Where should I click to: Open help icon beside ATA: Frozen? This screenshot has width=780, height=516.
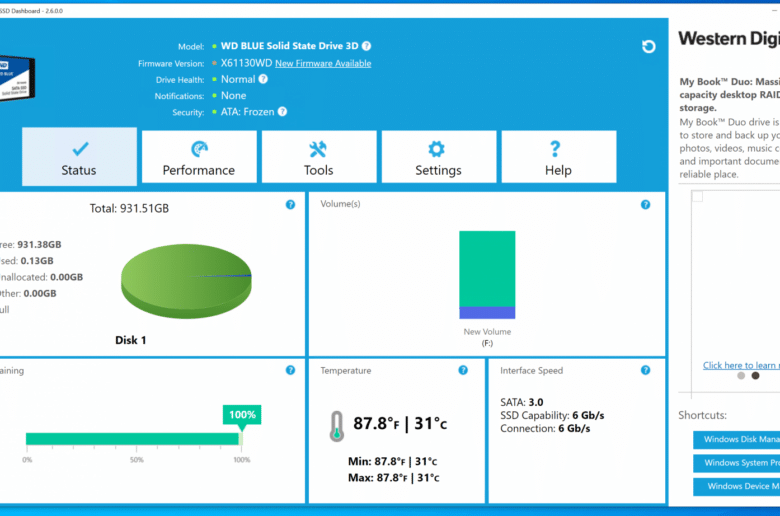click(x=282, y=111)
